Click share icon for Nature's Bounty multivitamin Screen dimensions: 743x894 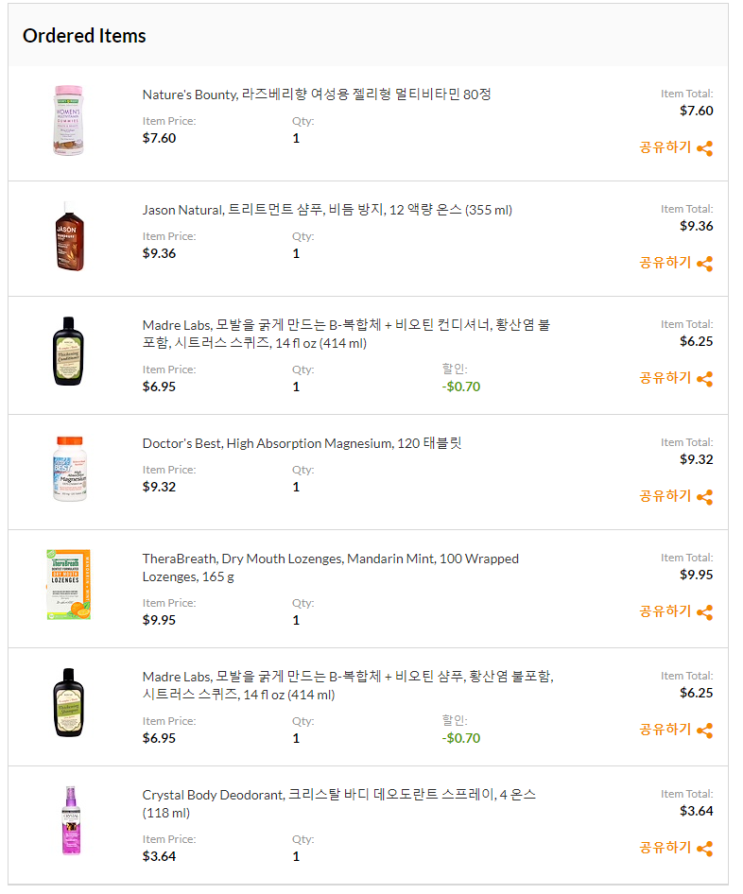[705, 148]
